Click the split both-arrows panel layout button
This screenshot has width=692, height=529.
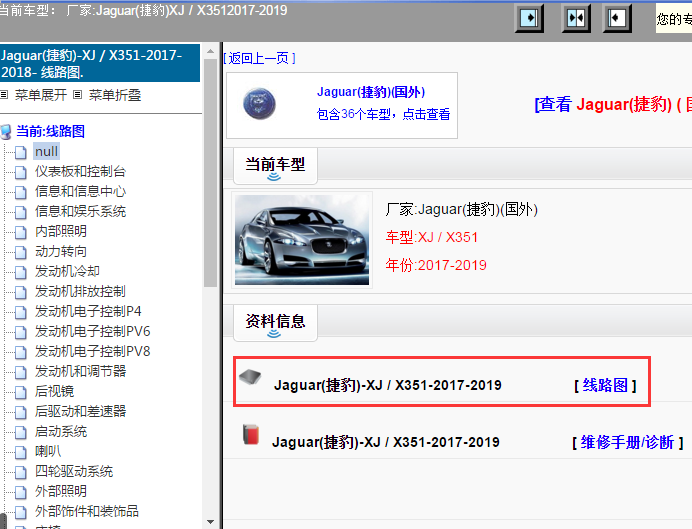tap(576, 19)
